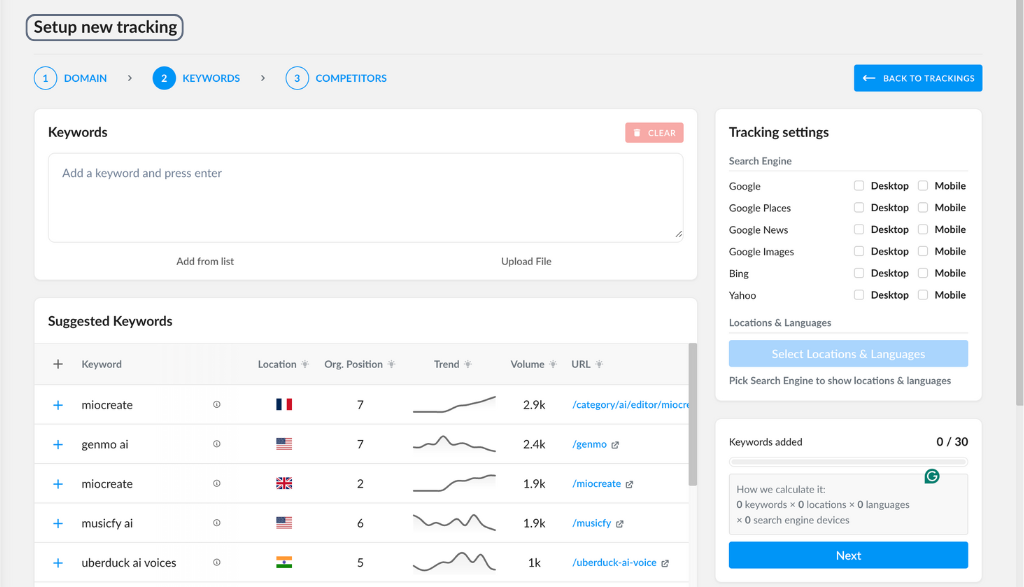Viewport: 1024px width, 587px height.
Task: Open external link icon beside /genmo
Action: pos(615,445)
